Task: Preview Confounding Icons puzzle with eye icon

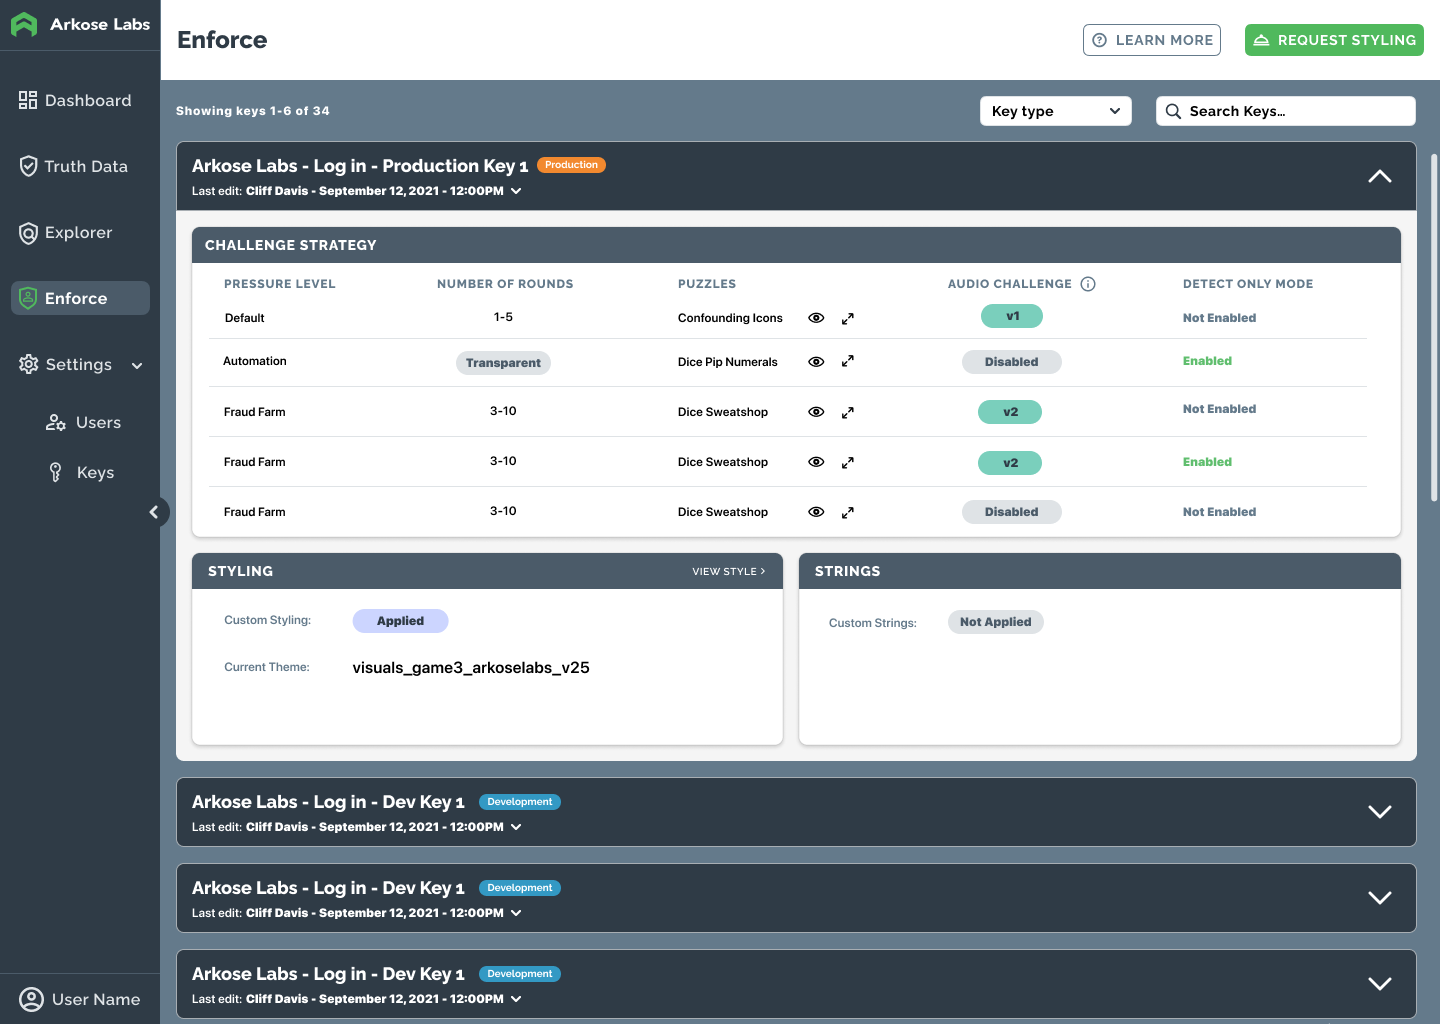Action: 816,318
